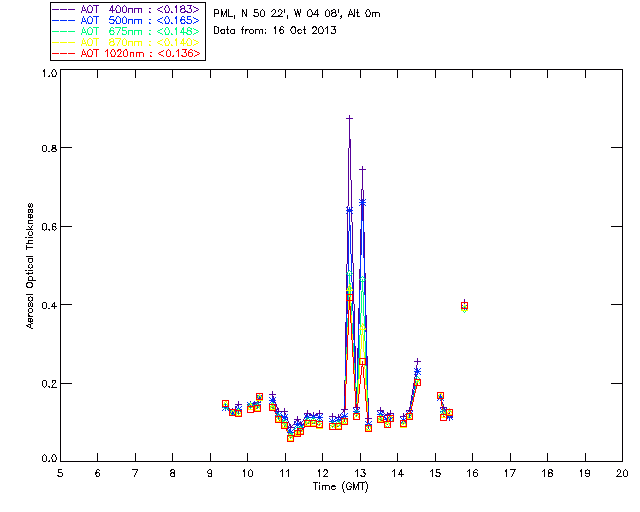Click the AOT 675nm green legend entry

[x=126, y=31]
